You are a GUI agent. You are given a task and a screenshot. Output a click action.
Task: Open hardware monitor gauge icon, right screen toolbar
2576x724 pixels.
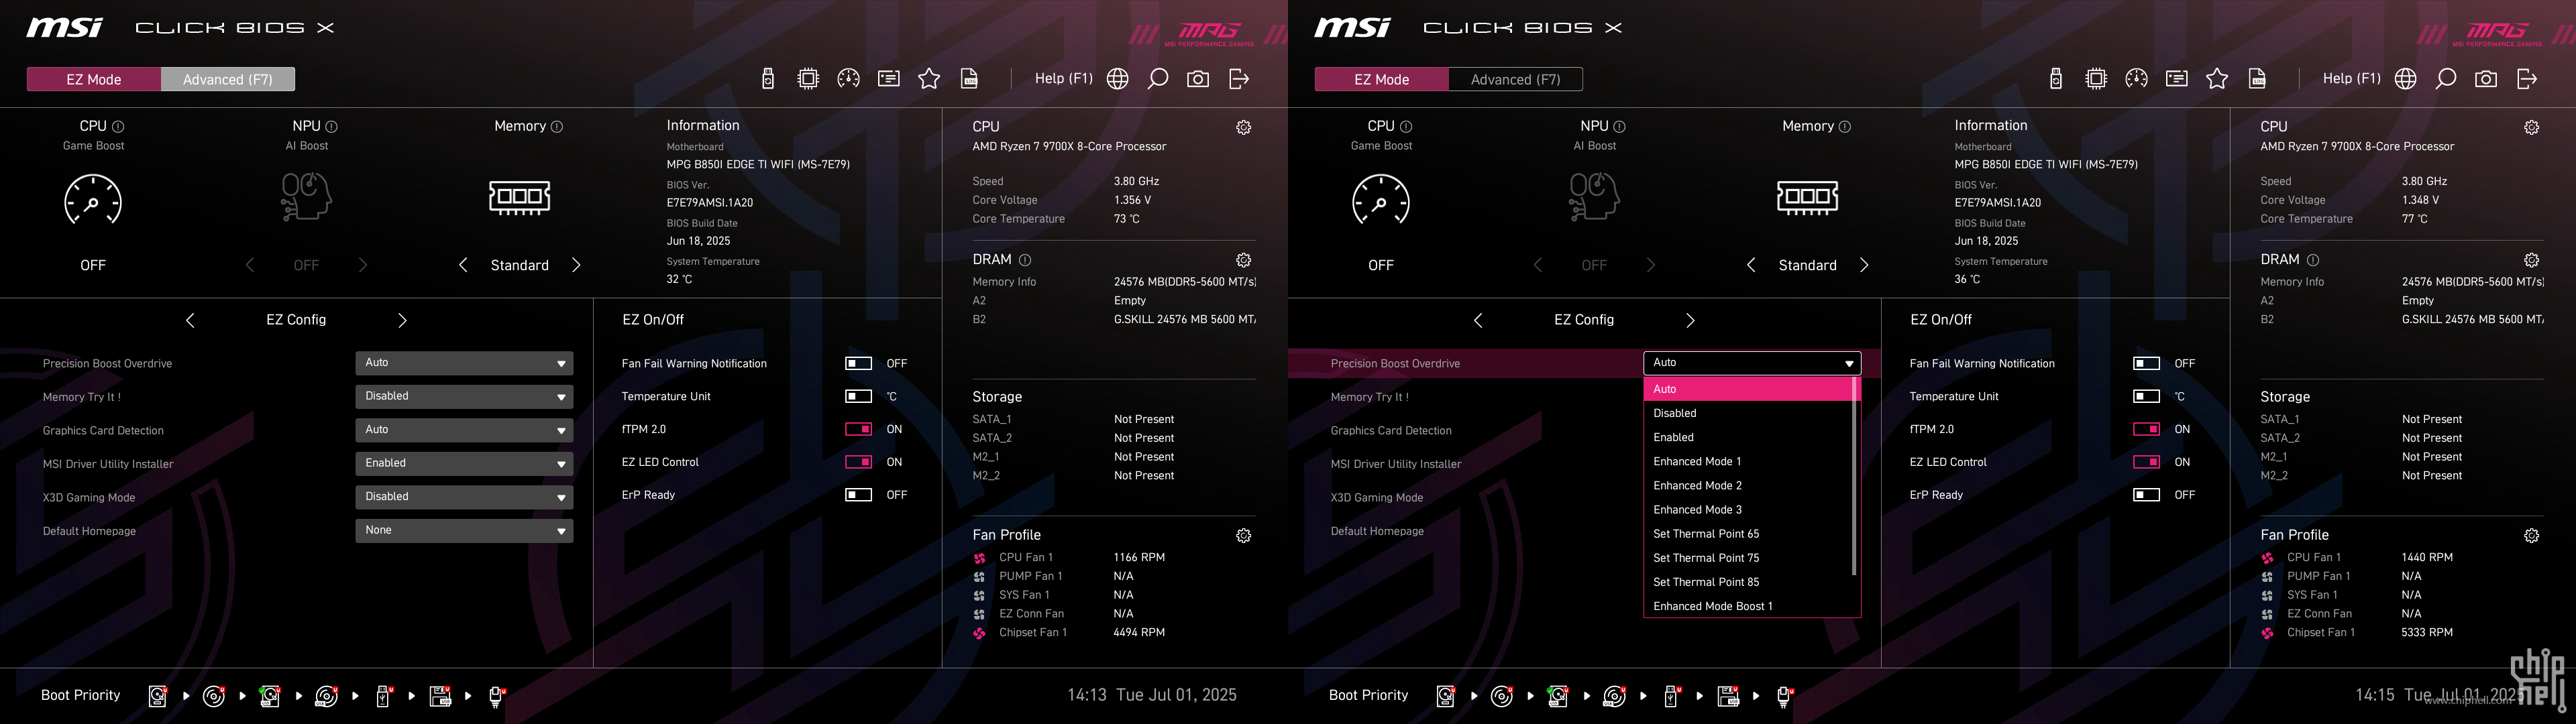tap(2136, 79)
